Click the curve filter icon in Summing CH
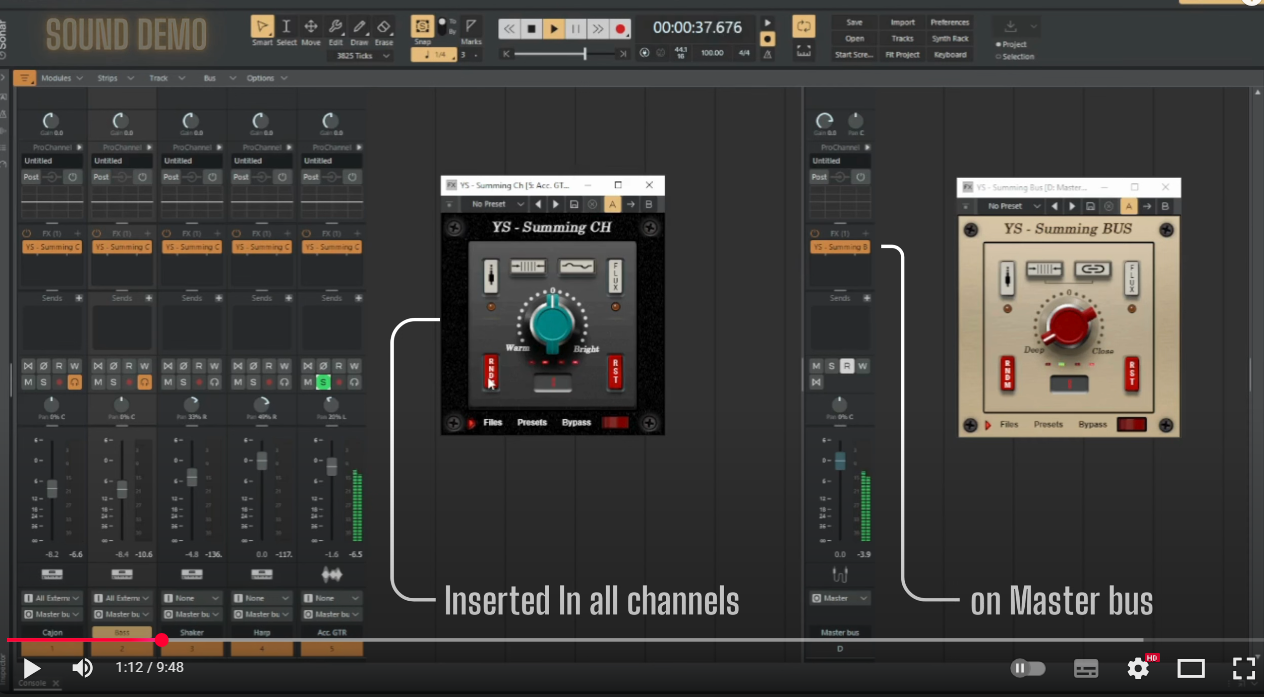Image resolution: width=1264 pixels, height=697 pixels. pos(576,267)
